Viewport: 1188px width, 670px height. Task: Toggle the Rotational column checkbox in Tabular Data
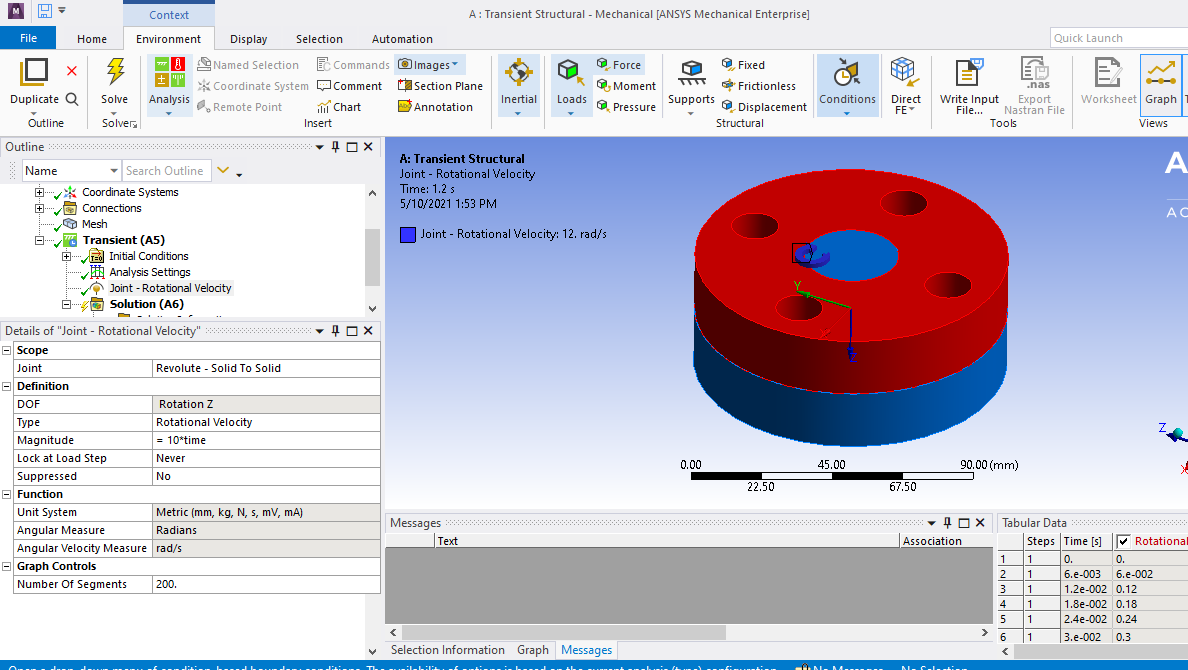(x=1124, y=541)
